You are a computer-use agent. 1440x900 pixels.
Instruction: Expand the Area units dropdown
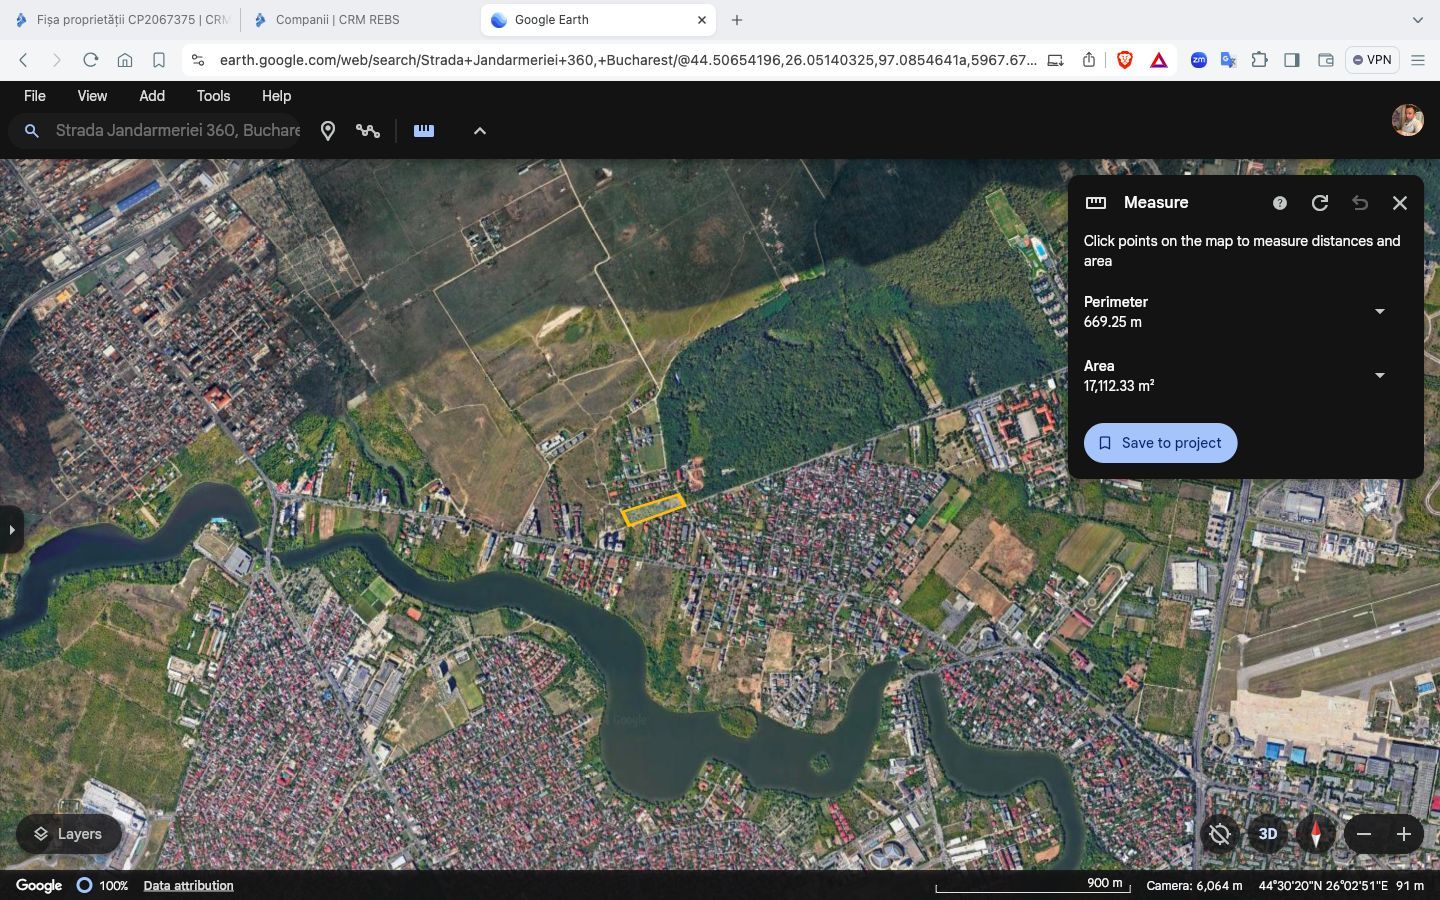click(x=1379, y=375)
